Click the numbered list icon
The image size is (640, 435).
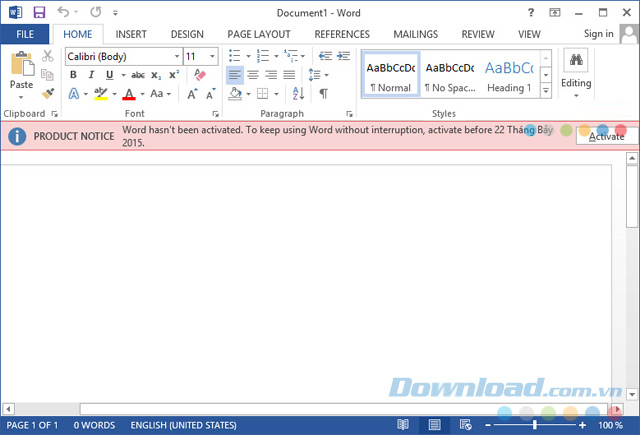tap(262, 55)
